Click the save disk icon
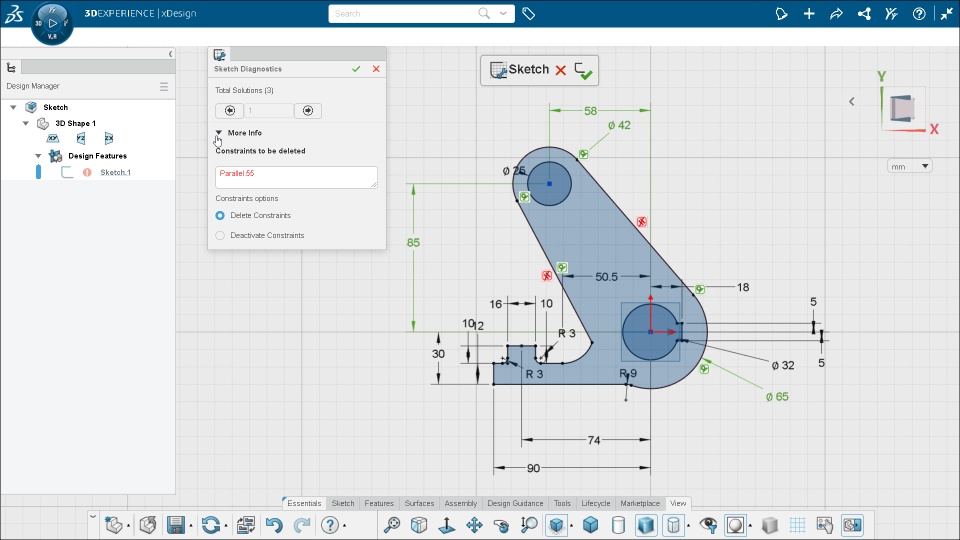960x540 pixels. [176, 525]
